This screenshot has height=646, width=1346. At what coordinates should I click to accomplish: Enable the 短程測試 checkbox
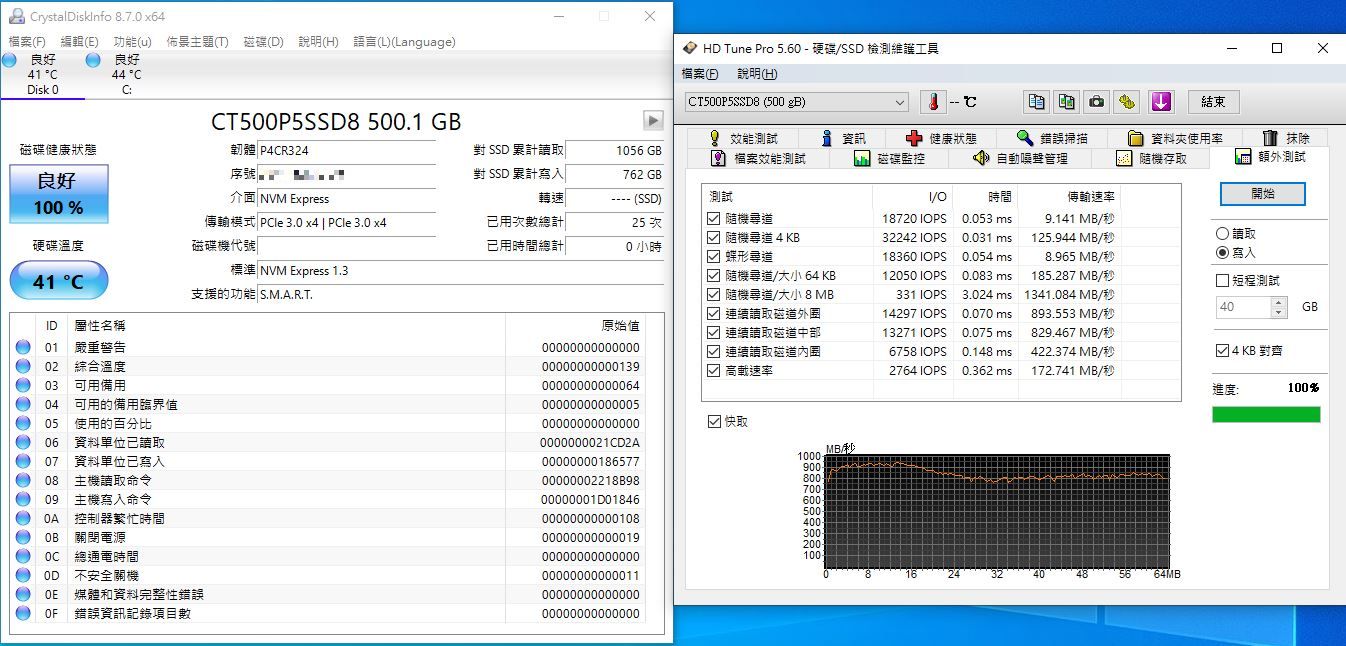pyautogui.click(x=1222, y=281)
